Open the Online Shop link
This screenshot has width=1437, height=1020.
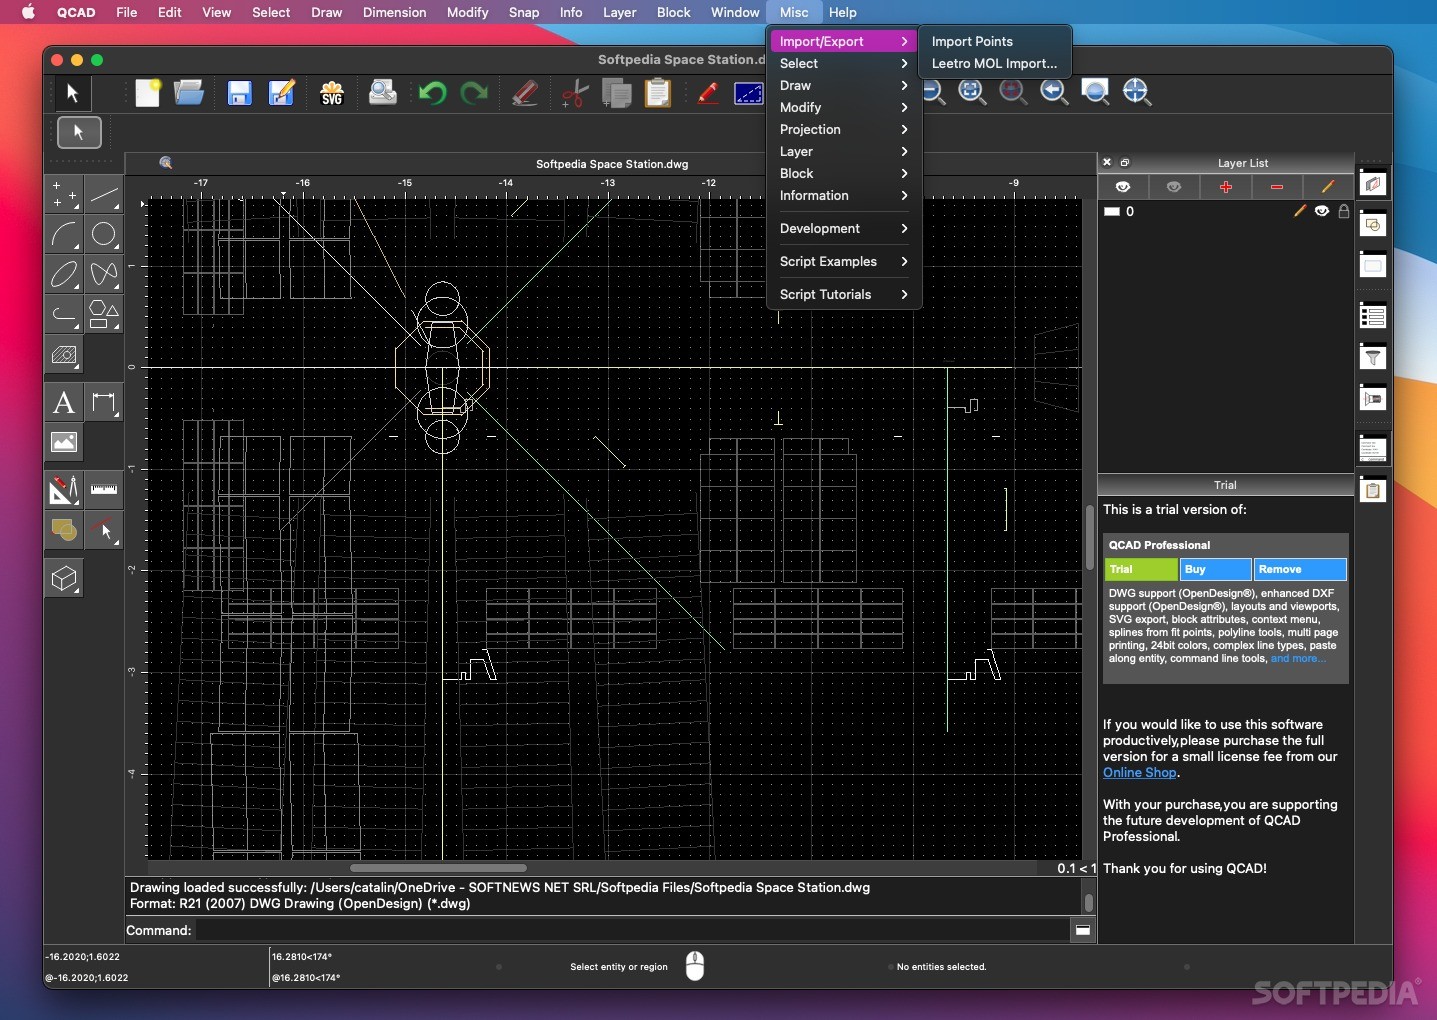(1140, 772)
